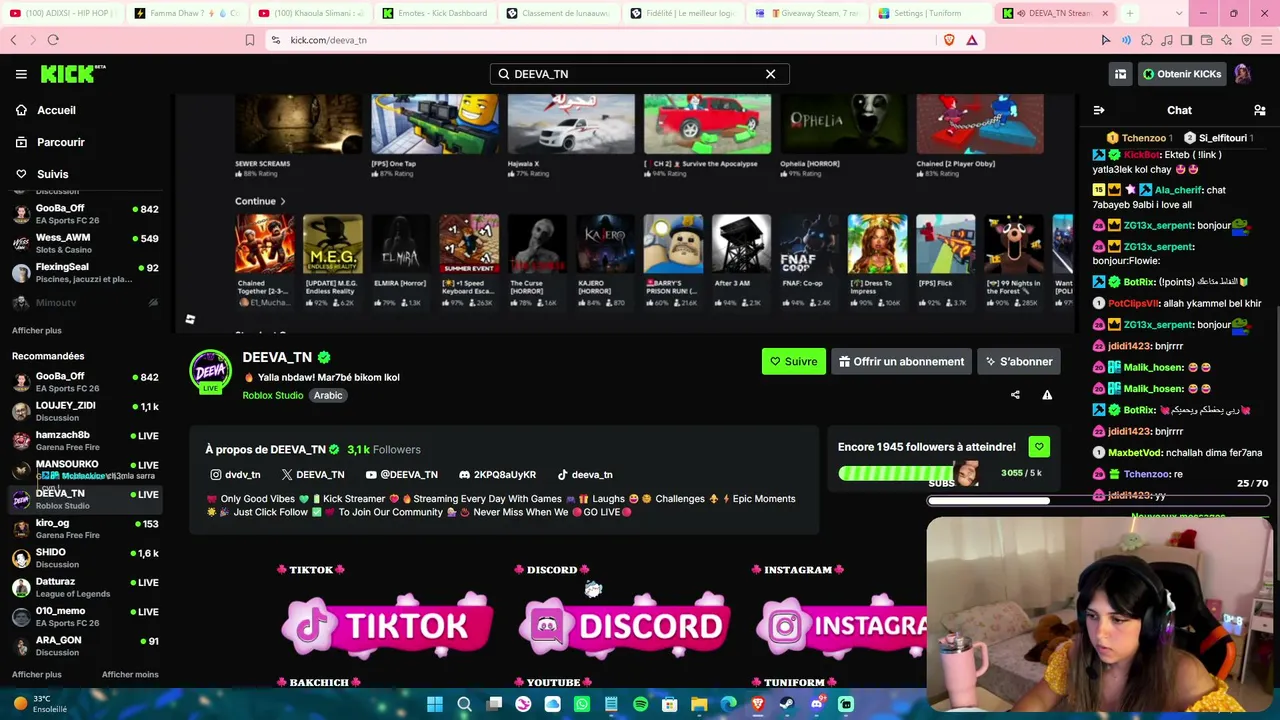The height and width of the screenshot is (720, 1280).
Task: Open the Dress To Impress game thumbnail
Action: pos(877,243)
